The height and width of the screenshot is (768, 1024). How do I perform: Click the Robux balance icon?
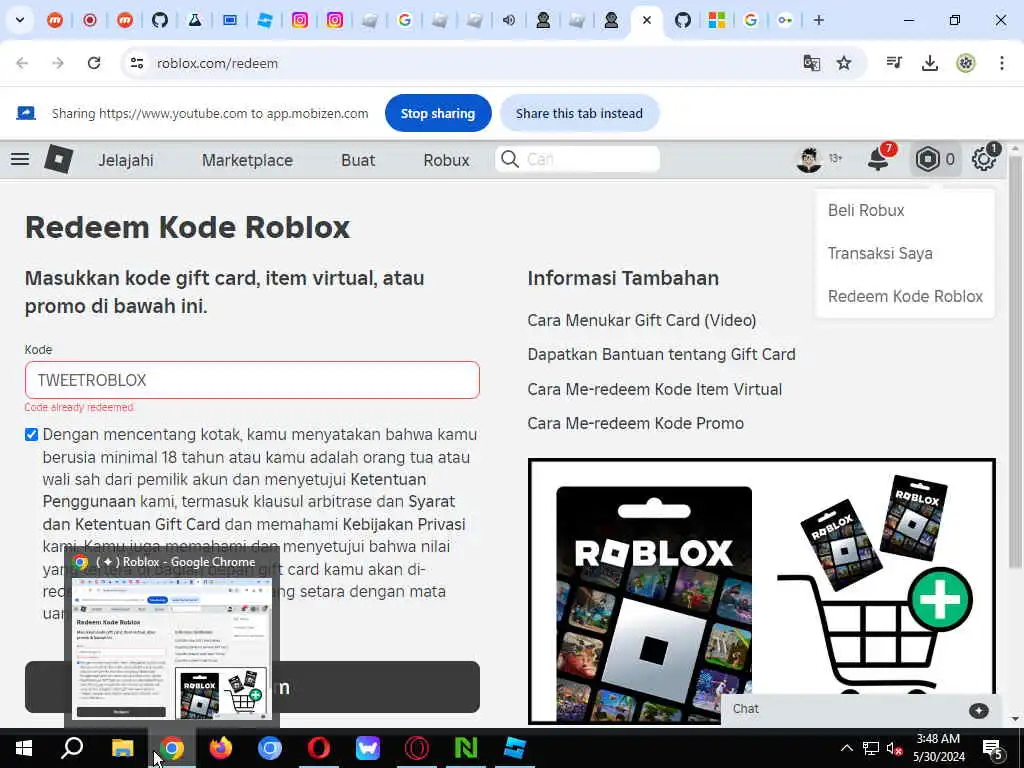click(927, 159)
